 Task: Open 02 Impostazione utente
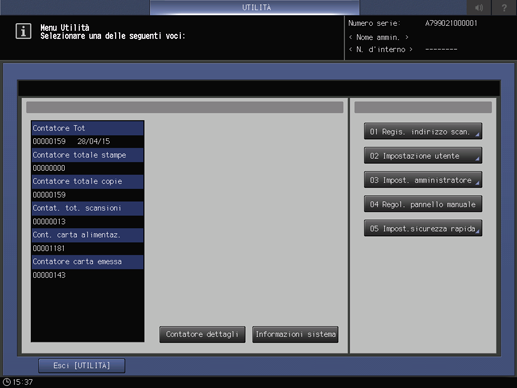[x=423, y=156]
